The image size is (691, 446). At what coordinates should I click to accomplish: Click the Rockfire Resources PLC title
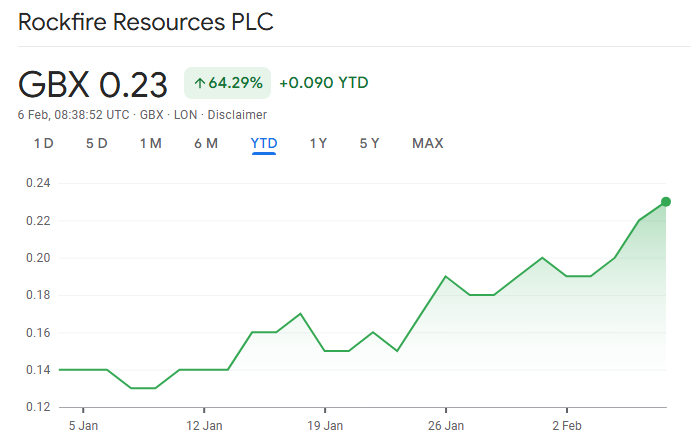pos(146,22)
